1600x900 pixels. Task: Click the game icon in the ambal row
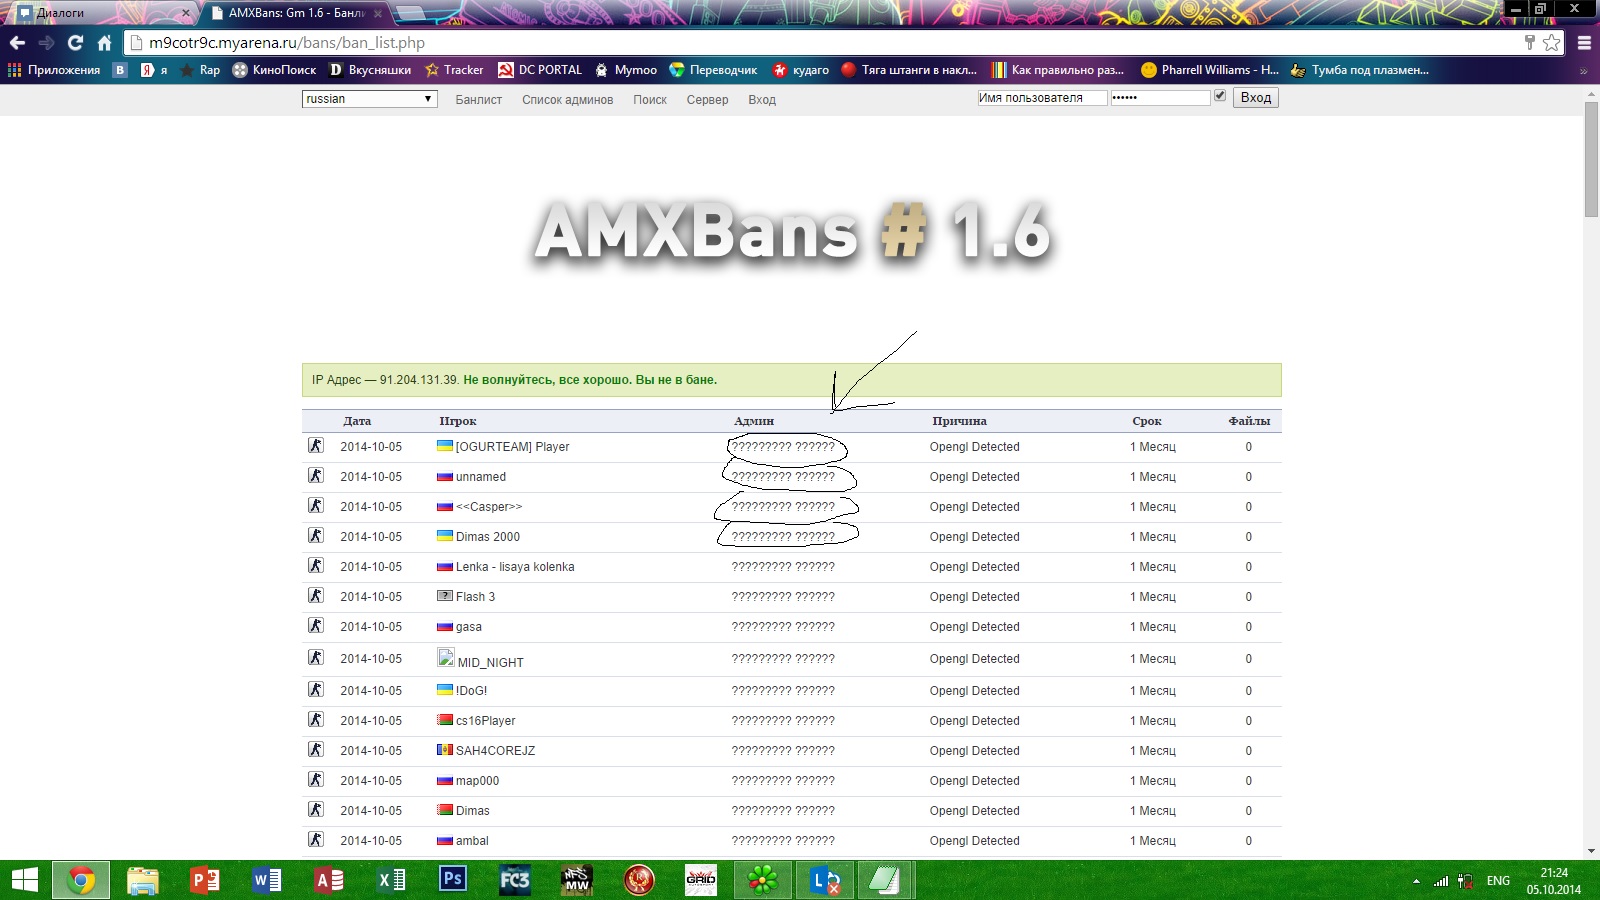point(316,840)
